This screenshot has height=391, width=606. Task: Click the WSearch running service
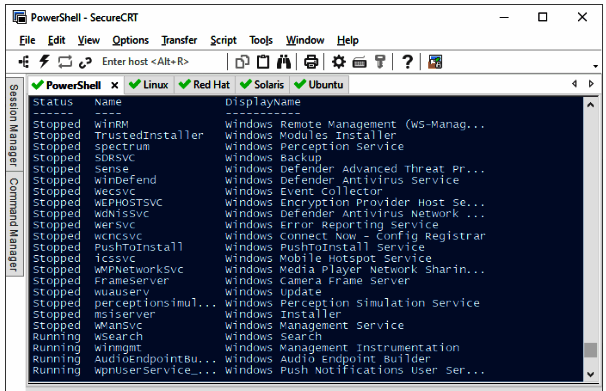click(x=118, y=337)
